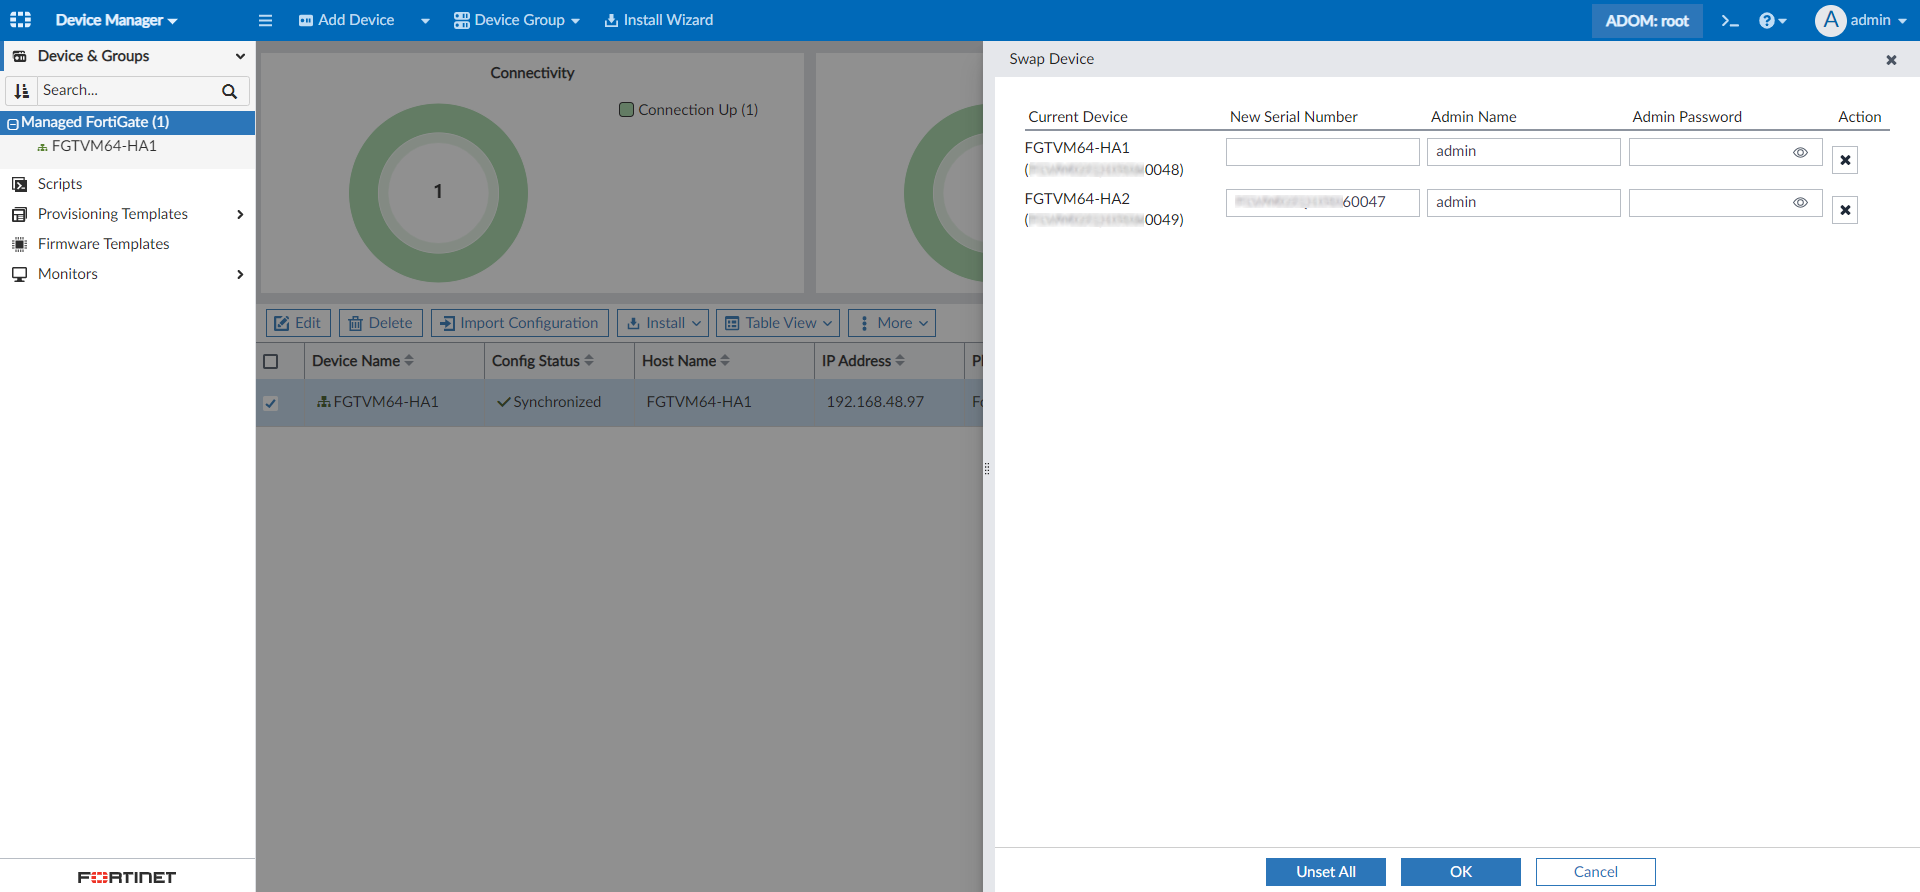The height and width of the screenshot is (892, 1920).
Task: Sort by Config Status column
Action: click(x=589, y=361)
